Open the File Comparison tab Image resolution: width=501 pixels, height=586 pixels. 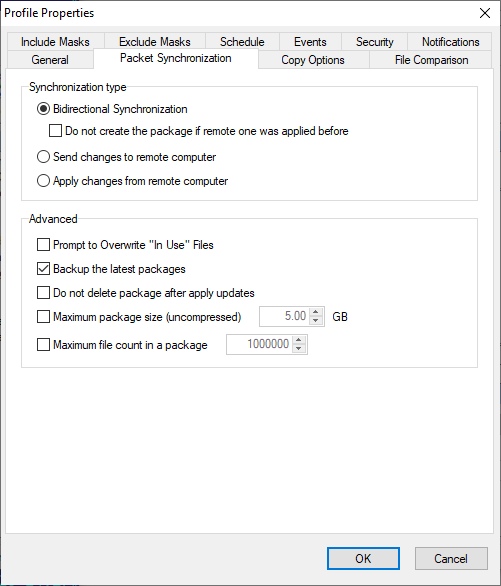[431, 60]
